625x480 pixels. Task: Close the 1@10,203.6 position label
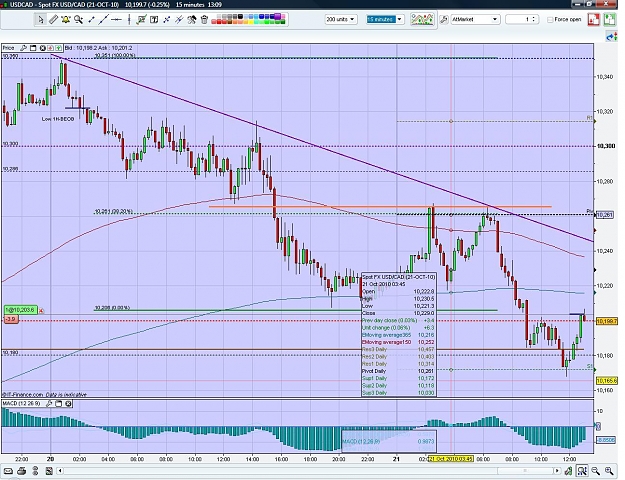coord(41,311)
